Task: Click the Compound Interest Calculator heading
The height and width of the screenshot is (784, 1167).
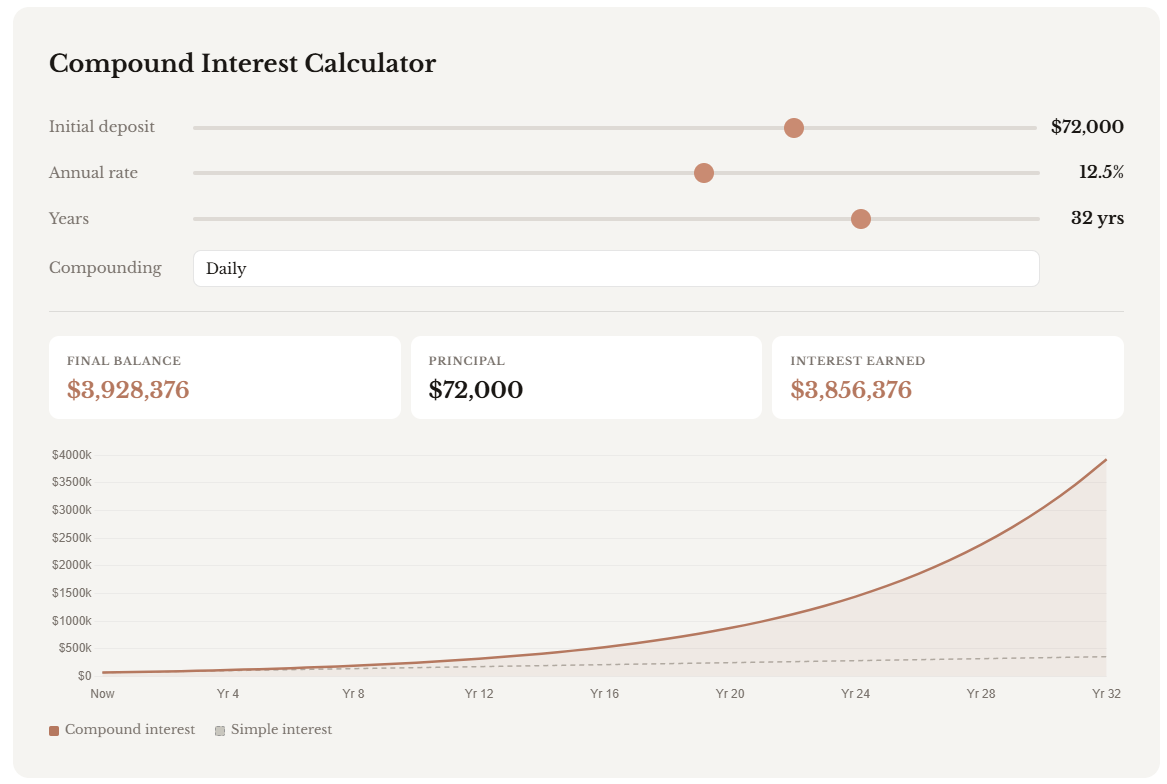Action: [243, 63]
